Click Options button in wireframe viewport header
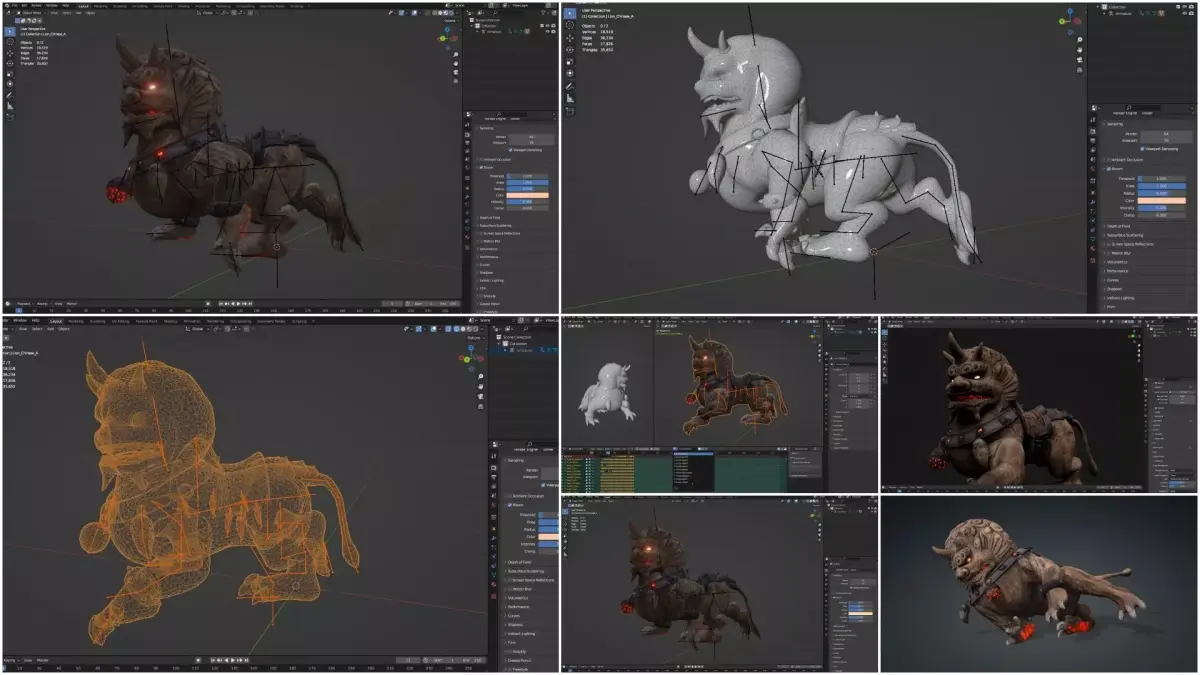 click(475, 338)
